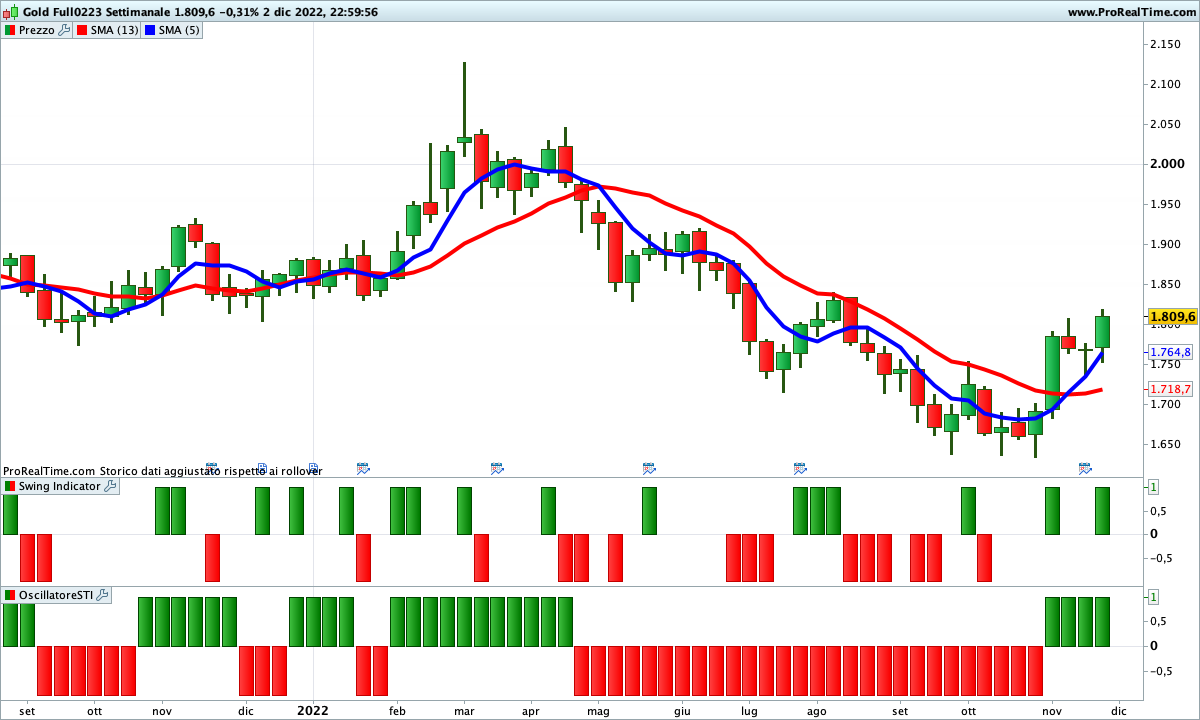
Task: Click the OscillatoreSTI scale box showing 1
Action: coord(1153,596)
